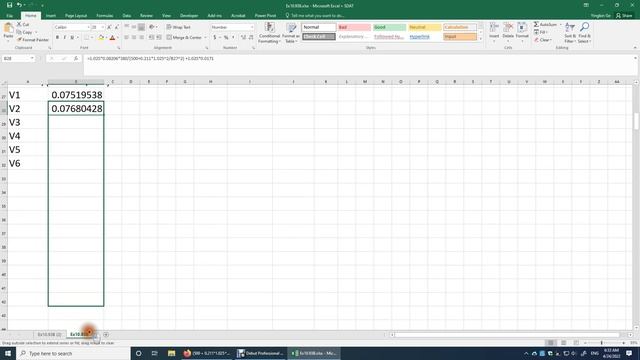Collapse the ribbon with the arrow

pyautogui.click(x=635, y=48)
